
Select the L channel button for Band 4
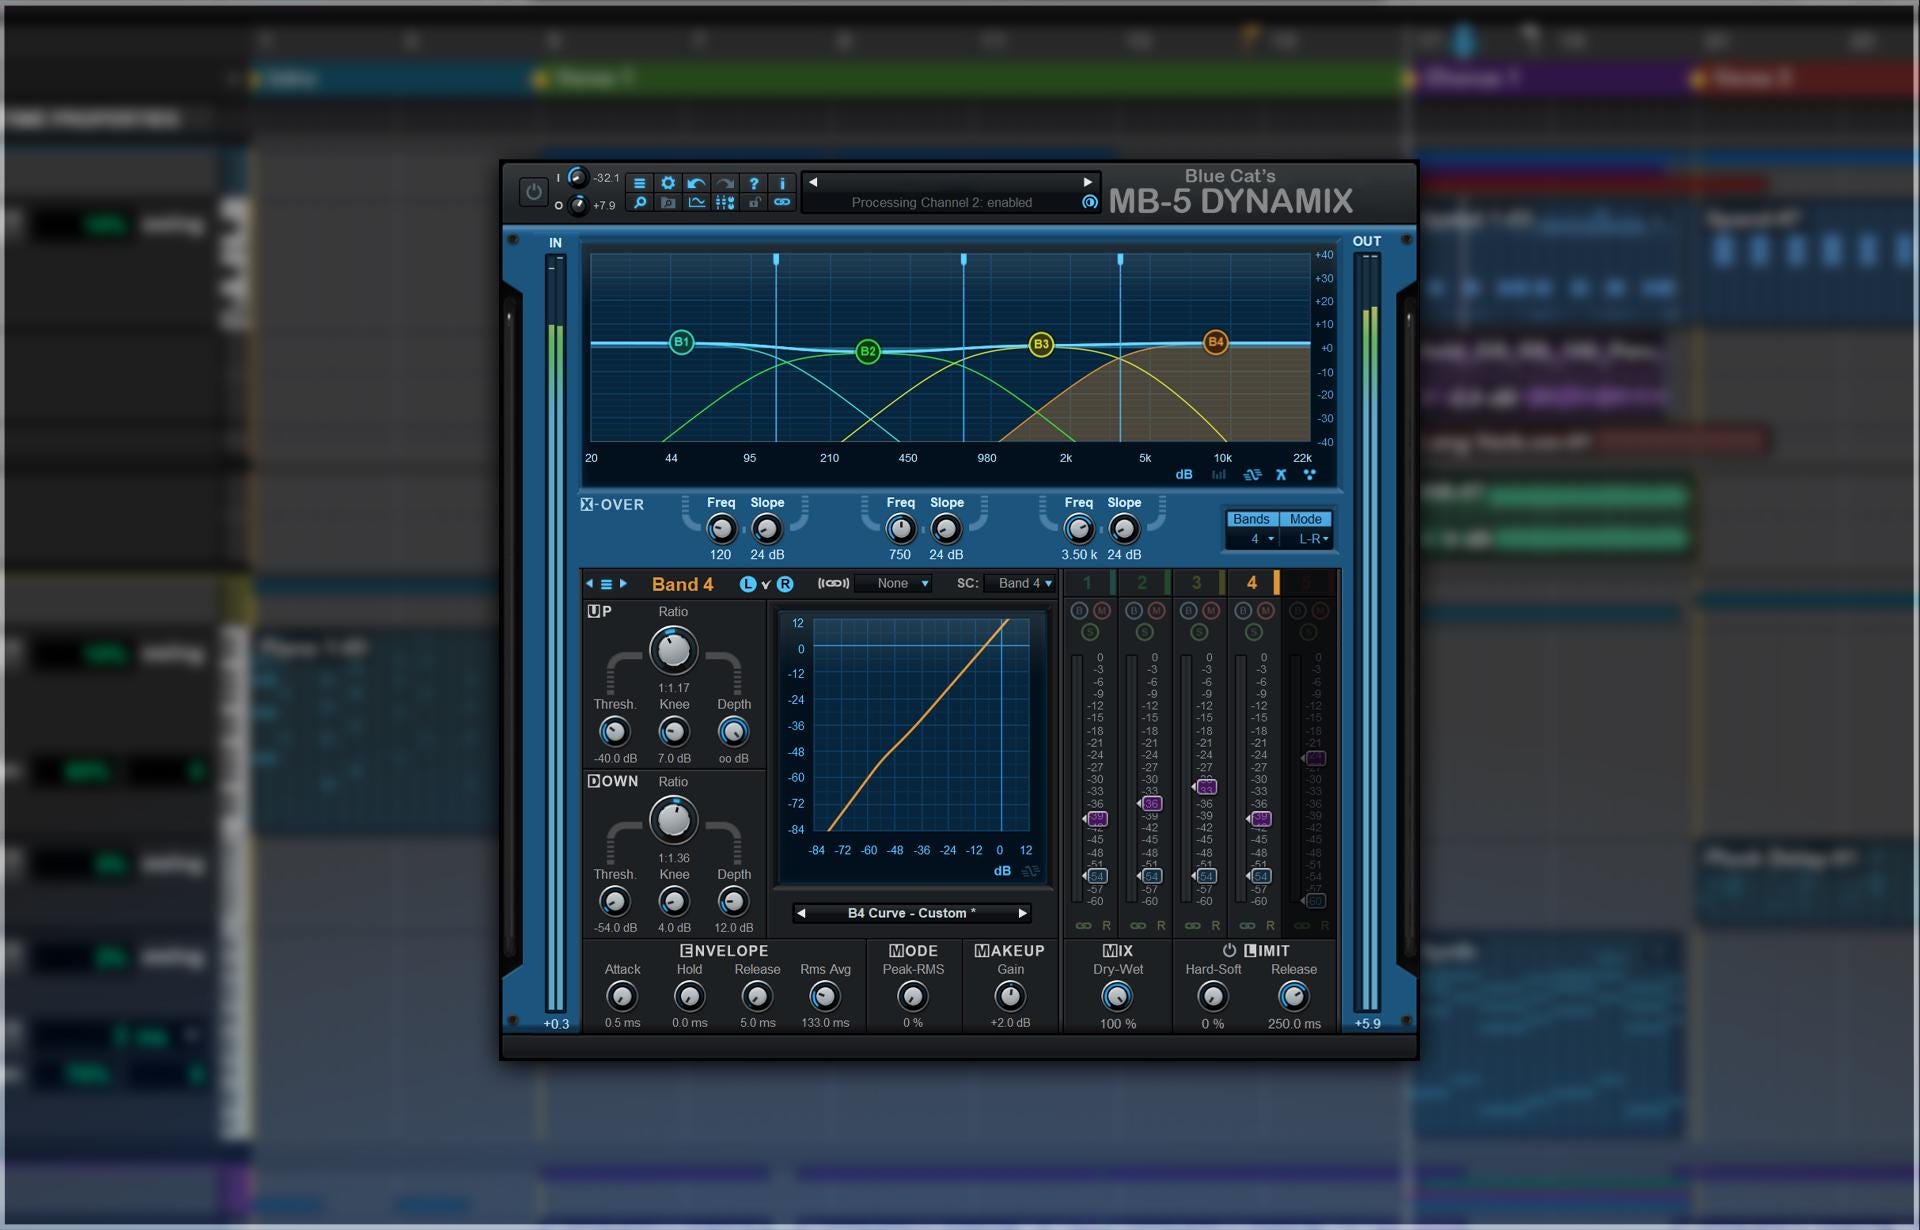click(748, 584)
